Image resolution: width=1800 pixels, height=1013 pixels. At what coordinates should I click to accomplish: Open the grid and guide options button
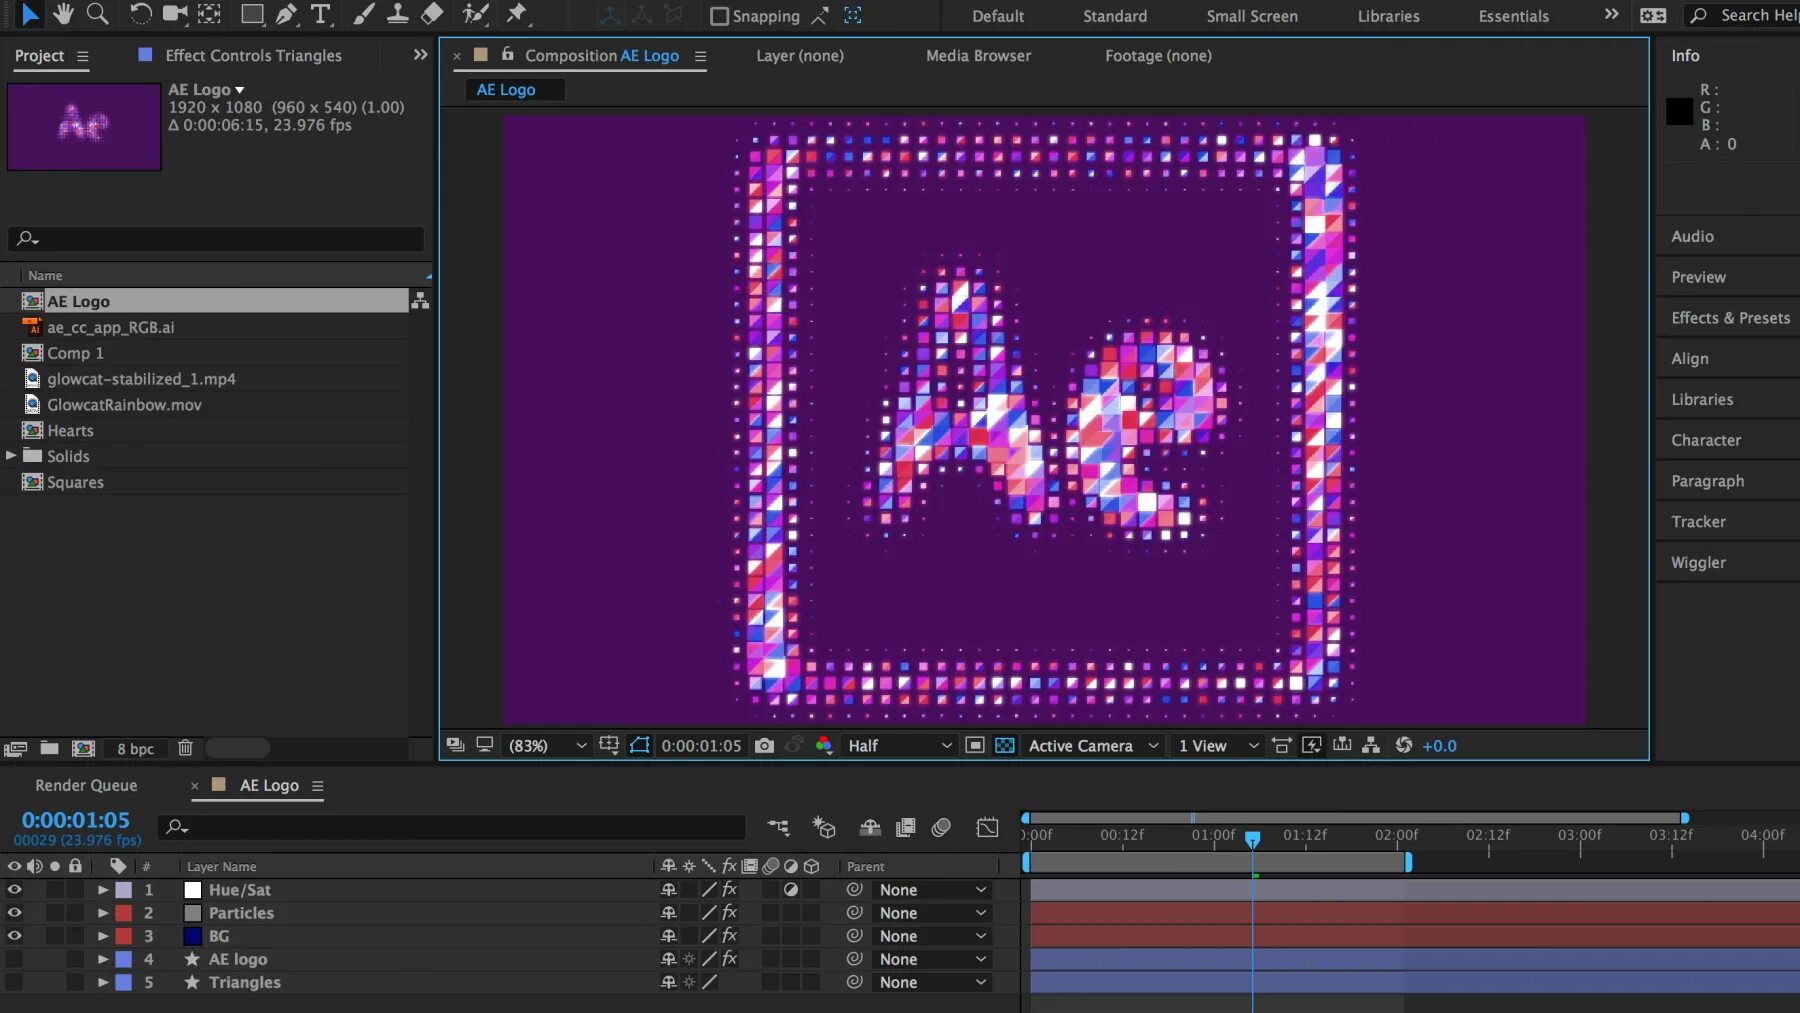pyautogui.click(x=609, y=746)
